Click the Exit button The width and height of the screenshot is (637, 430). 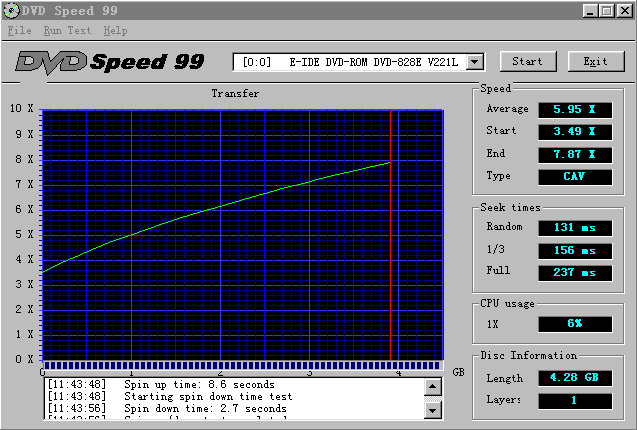596,61
